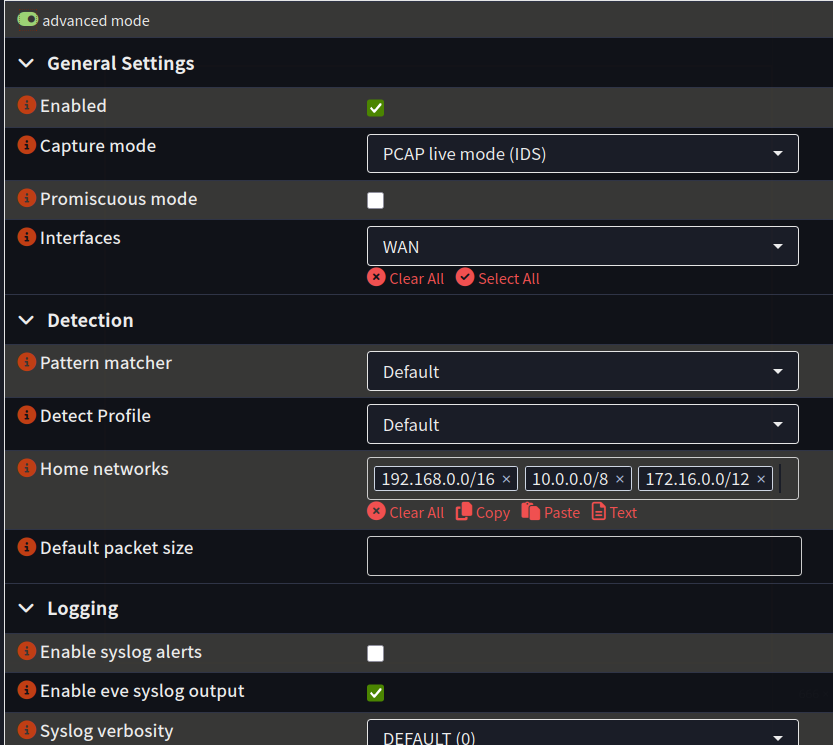Click the Capture mode label

pos(98,146)
